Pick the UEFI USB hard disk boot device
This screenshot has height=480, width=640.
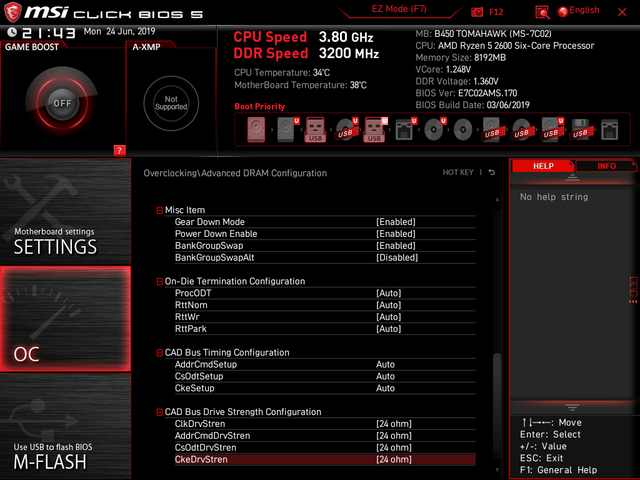(x=551, y=130)
